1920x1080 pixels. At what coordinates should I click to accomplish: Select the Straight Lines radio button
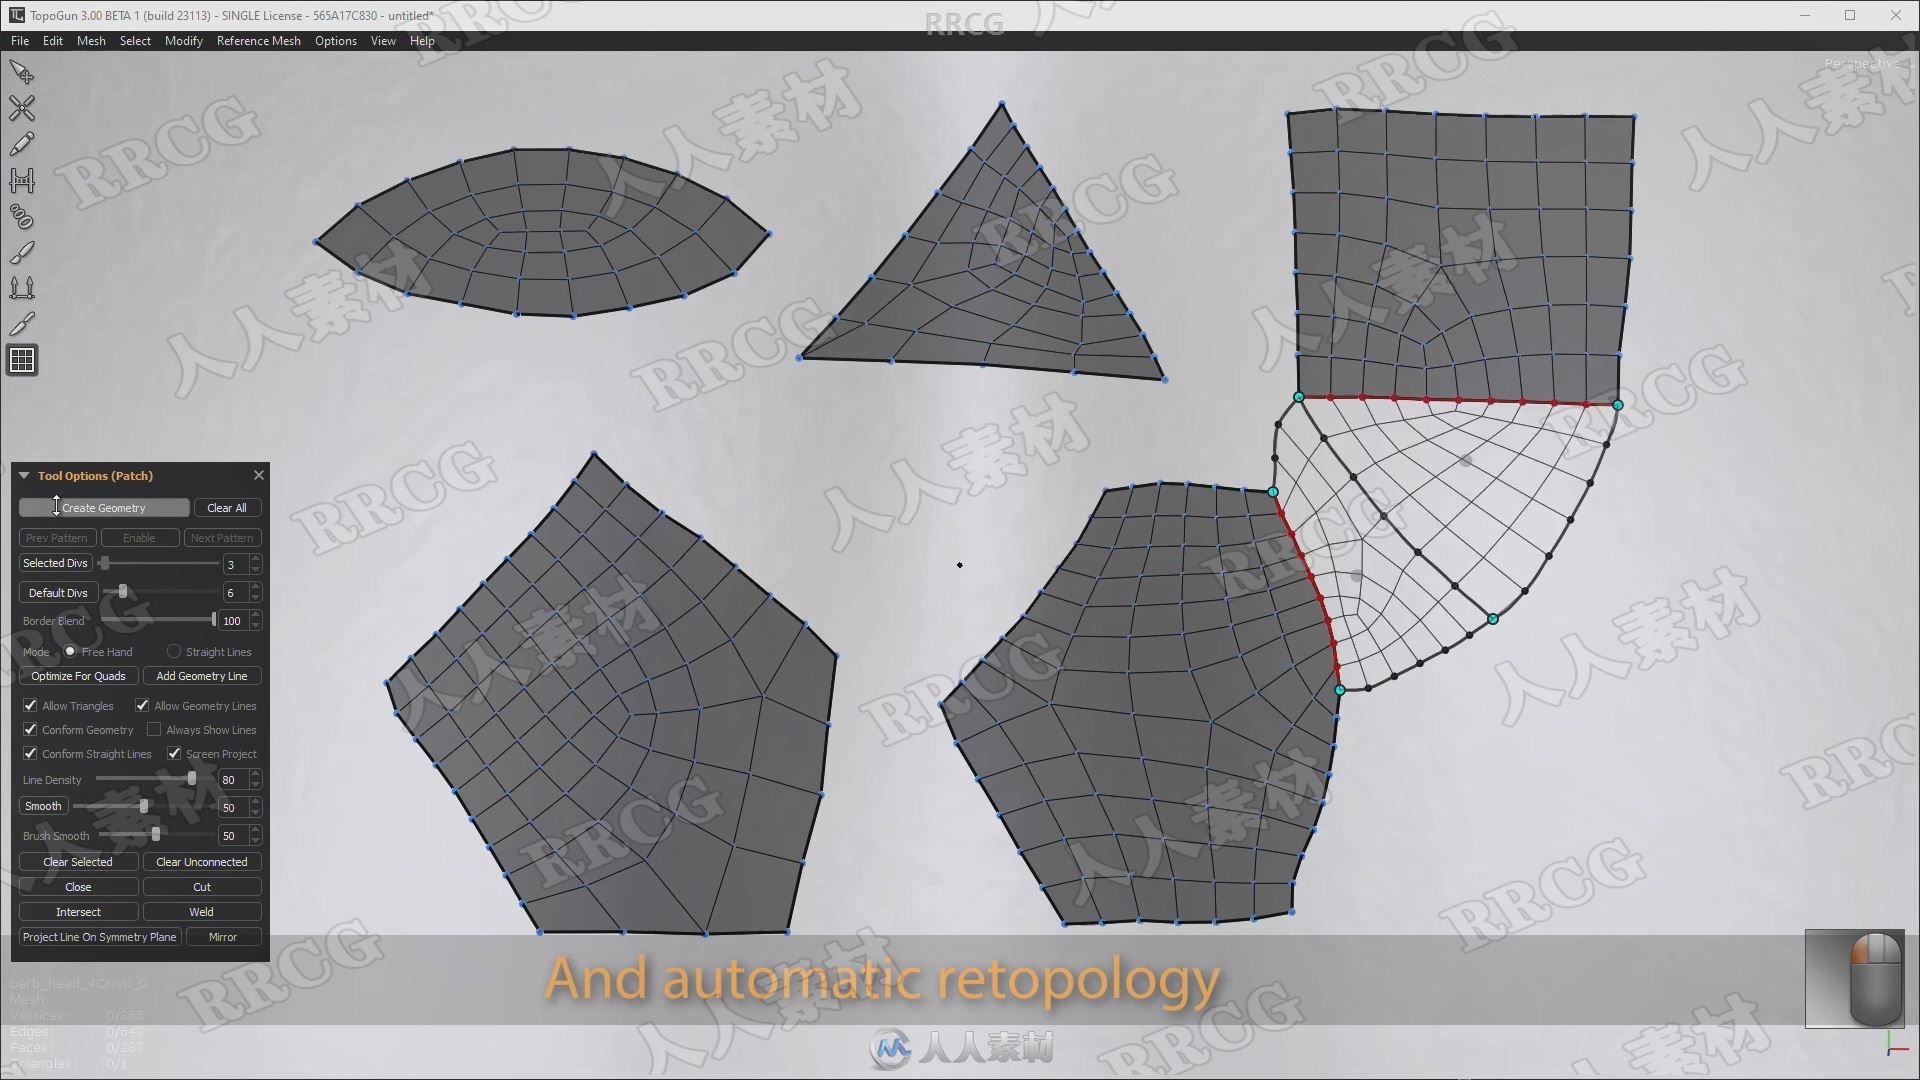click(173, 650)
